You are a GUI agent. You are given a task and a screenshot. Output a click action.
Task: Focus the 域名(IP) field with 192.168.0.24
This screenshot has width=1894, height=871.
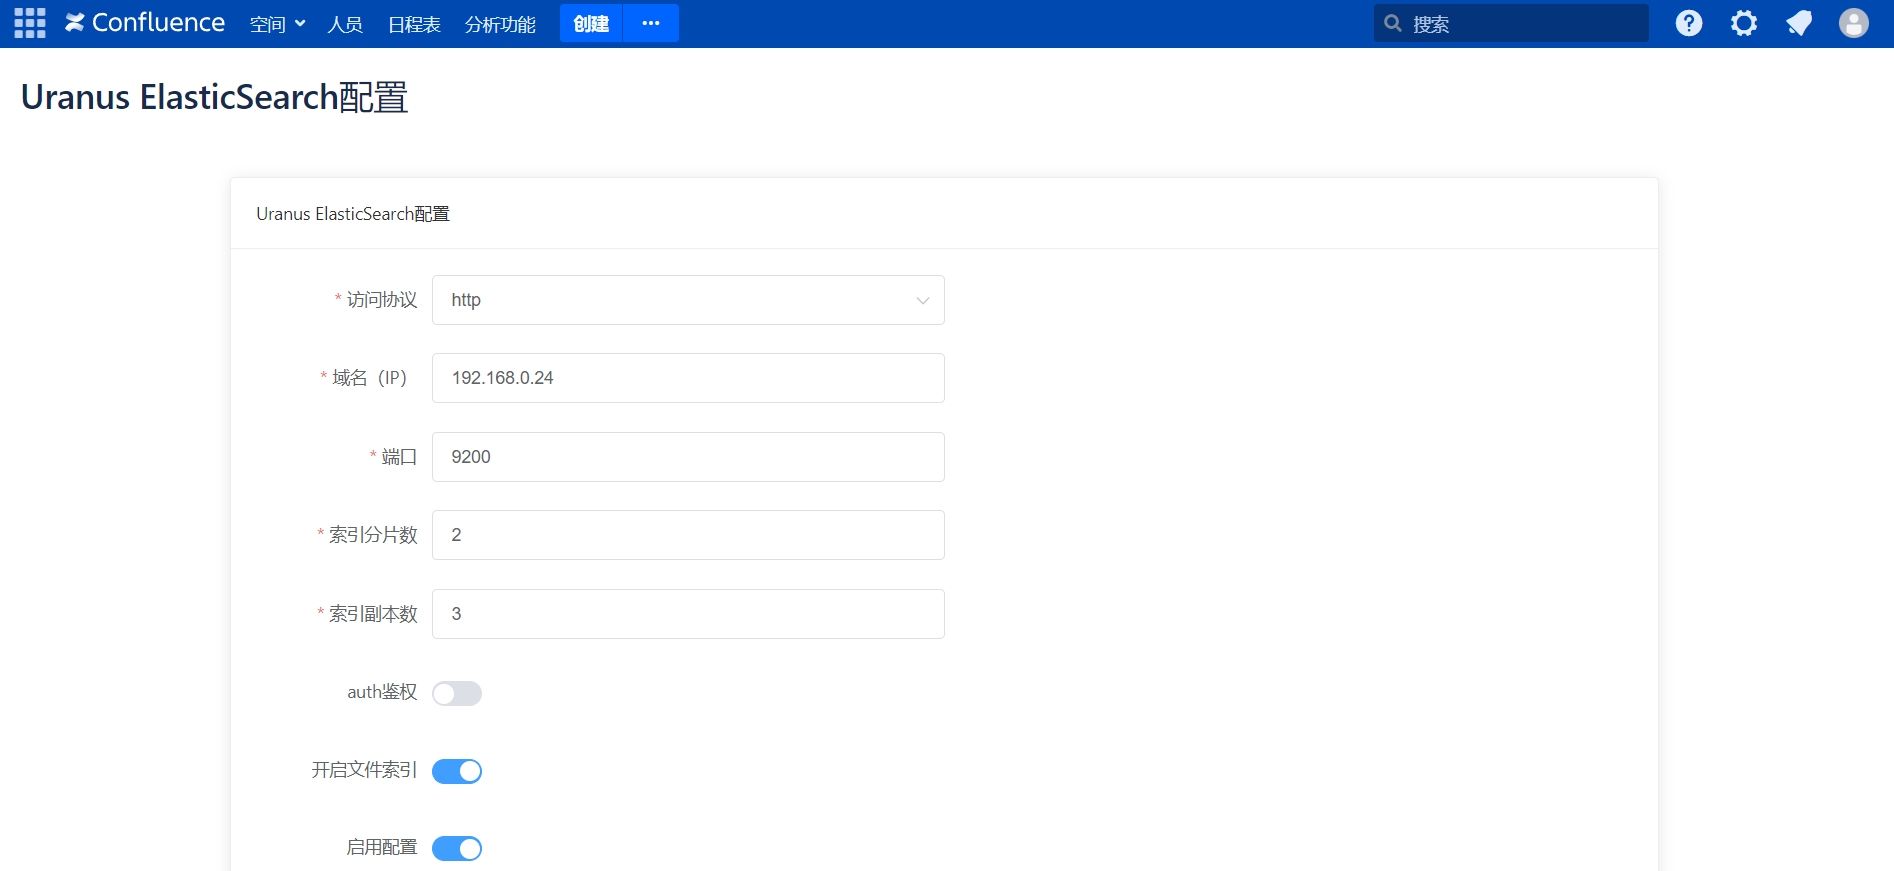click(x=688, y=378)
